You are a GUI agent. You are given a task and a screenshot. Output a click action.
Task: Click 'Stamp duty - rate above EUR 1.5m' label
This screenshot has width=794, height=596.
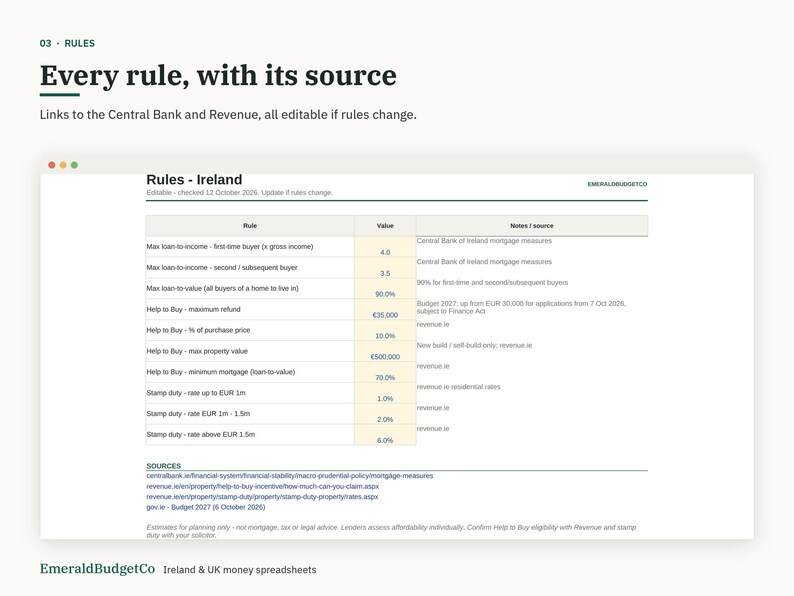(201, 434)
